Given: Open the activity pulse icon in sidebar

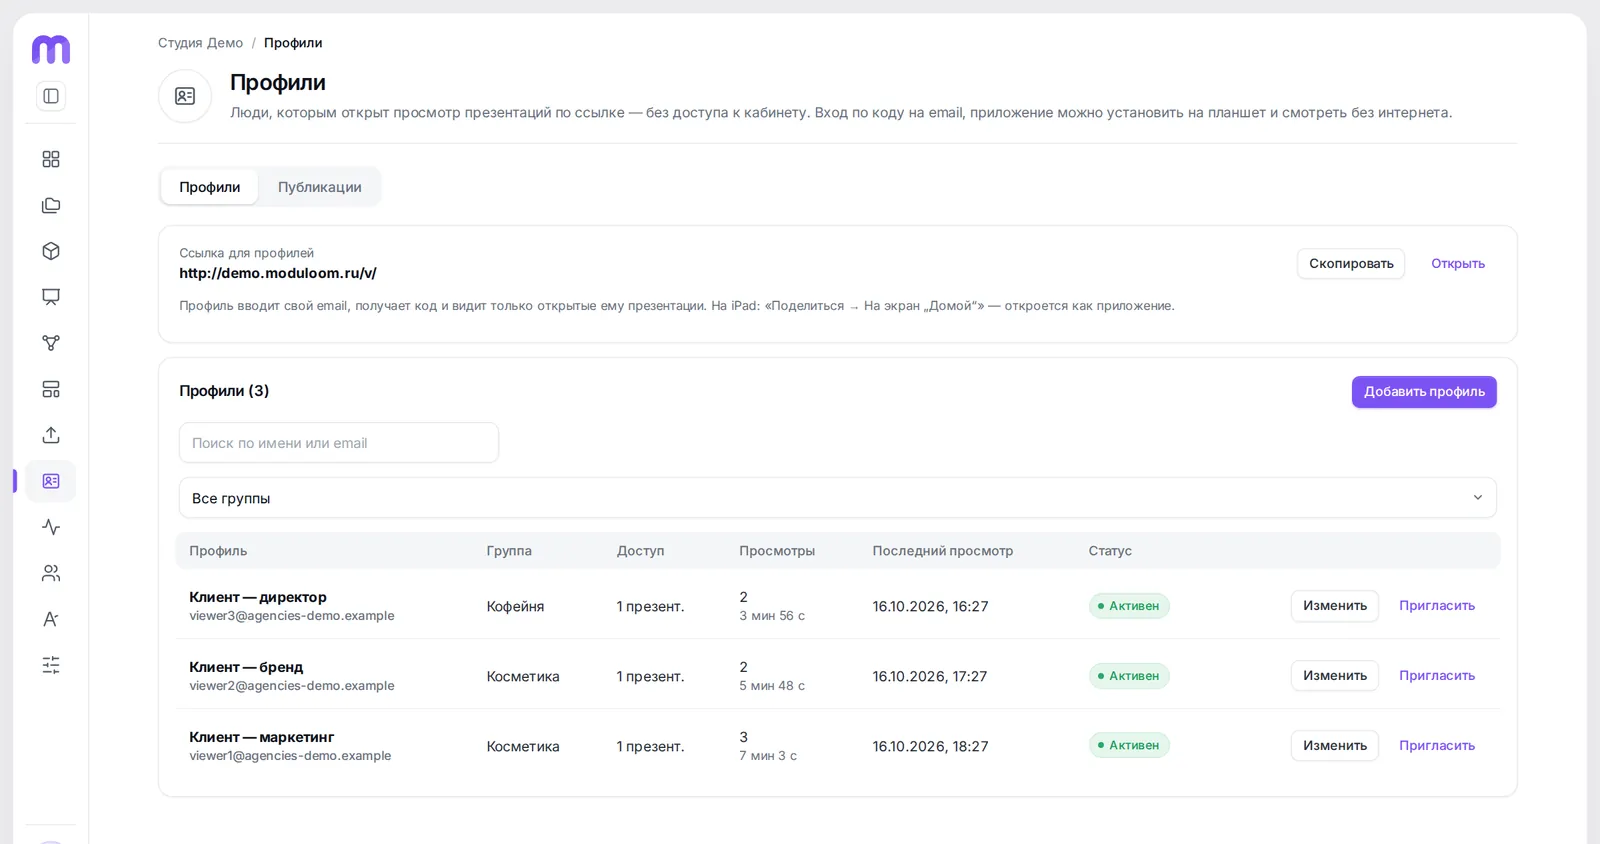Looking at the screenshot, I should point(51,527).
